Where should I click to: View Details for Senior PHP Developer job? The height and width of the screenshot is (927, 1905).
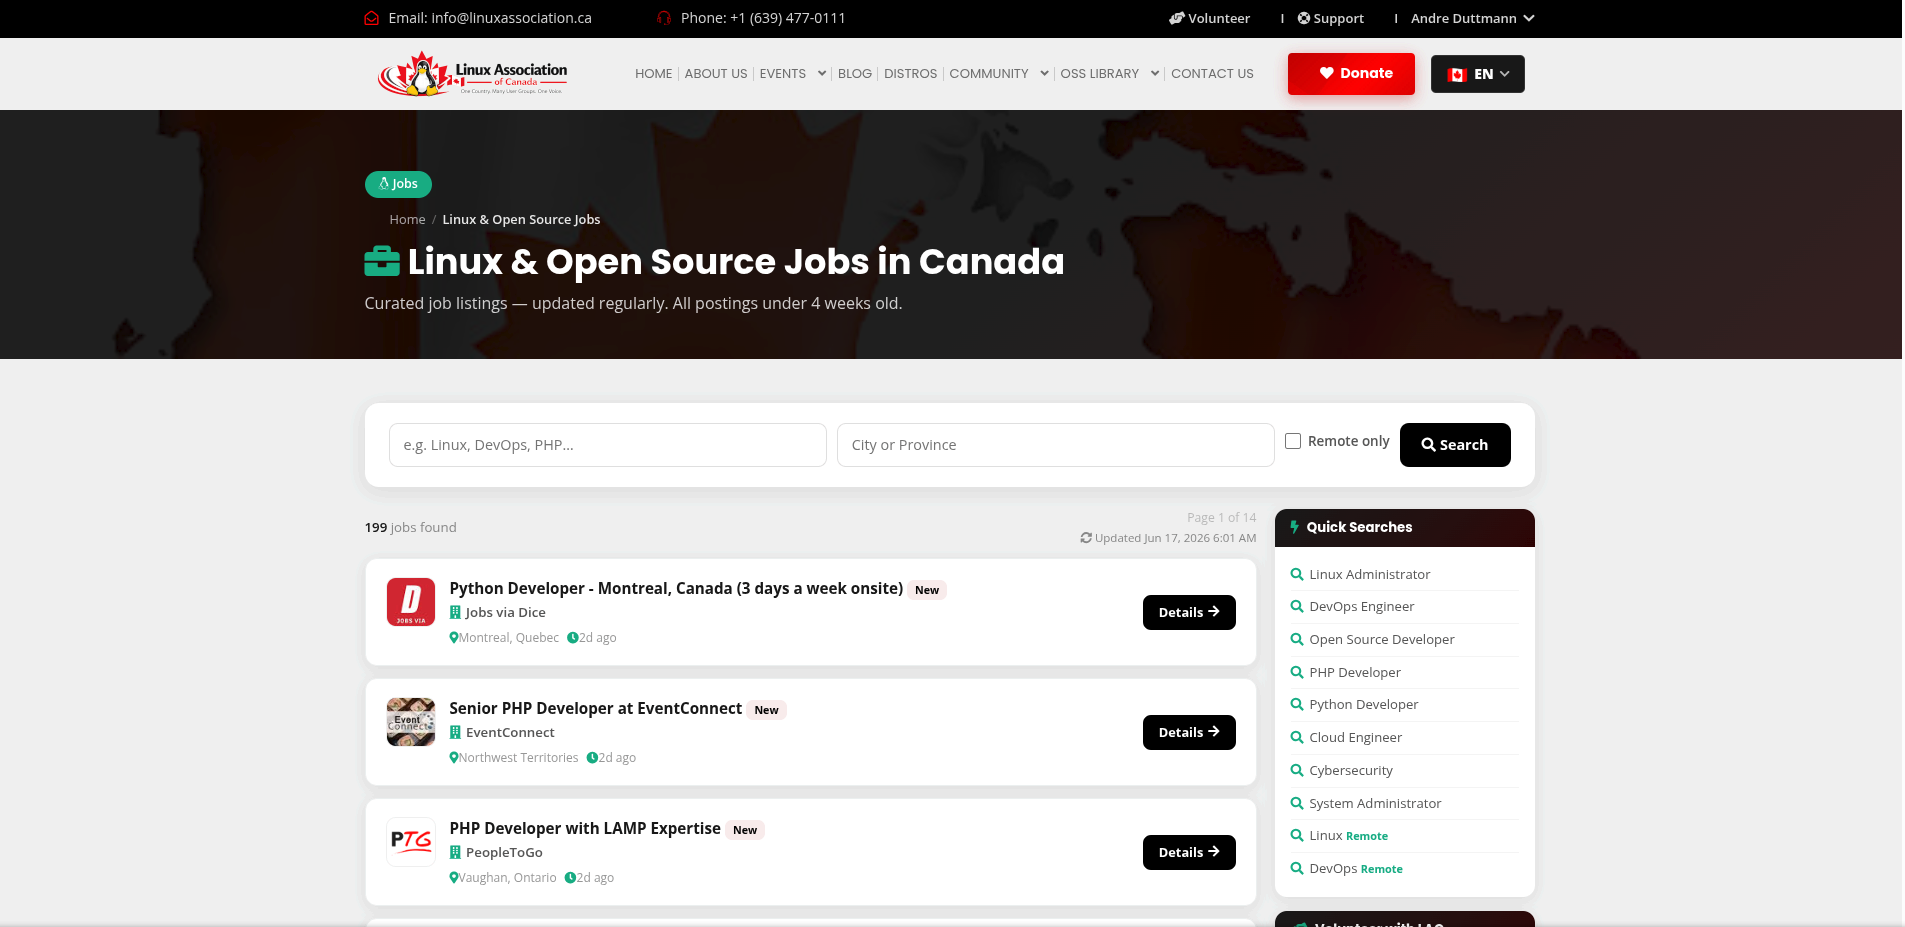point(1189,732)
